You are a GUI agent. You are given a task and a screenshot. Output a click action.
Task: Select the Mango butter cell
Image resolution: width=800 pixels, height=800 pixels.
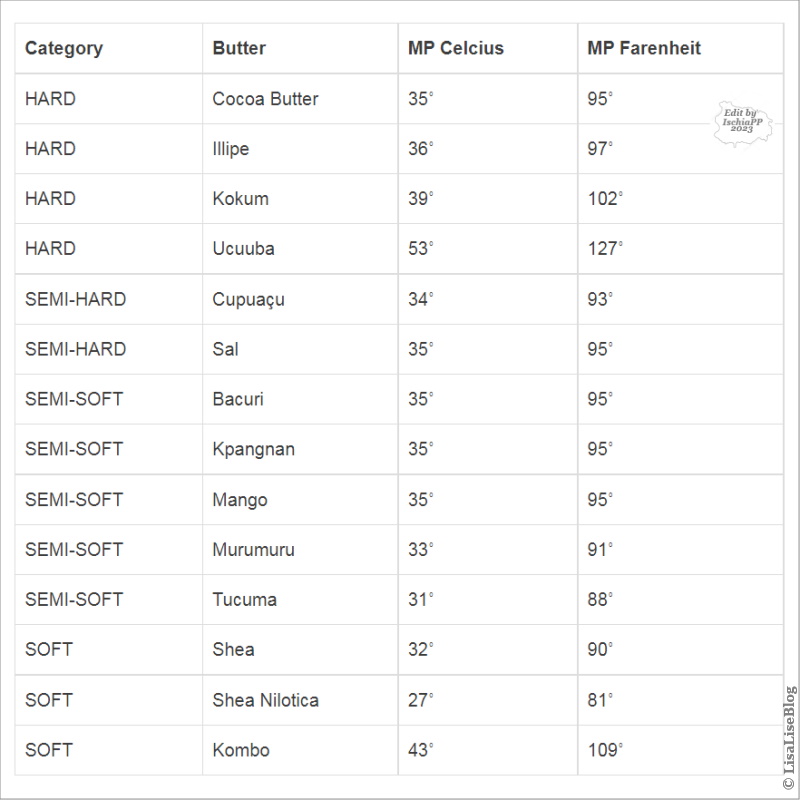tap(240, 499)
